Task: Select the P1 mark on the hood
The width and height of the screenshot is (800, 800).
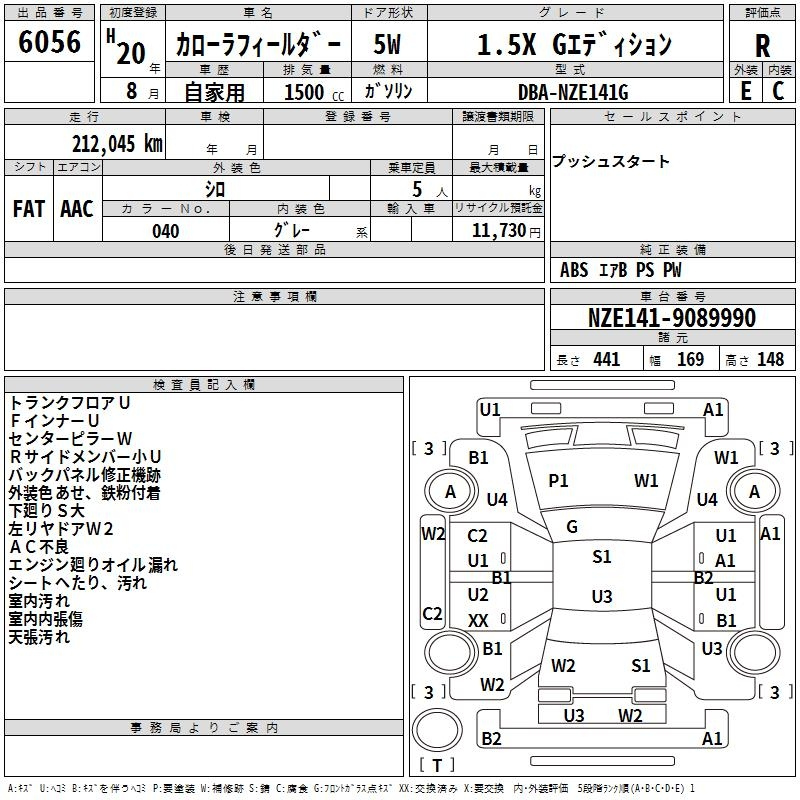Action: click(x=558, y=481)
